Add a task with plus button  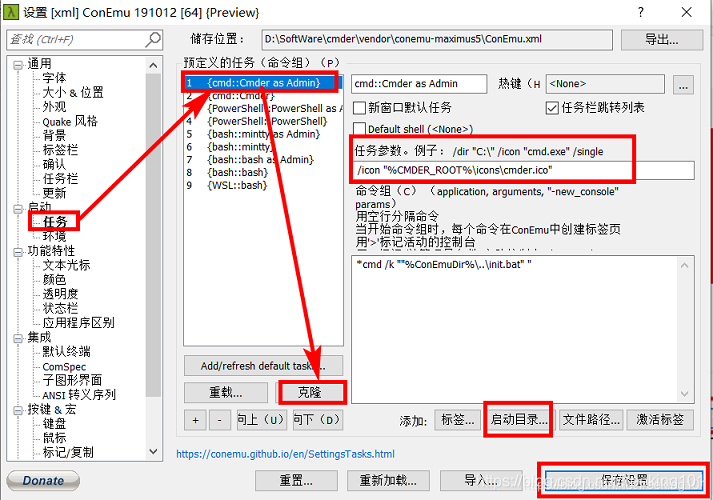[x=195, y=420]
